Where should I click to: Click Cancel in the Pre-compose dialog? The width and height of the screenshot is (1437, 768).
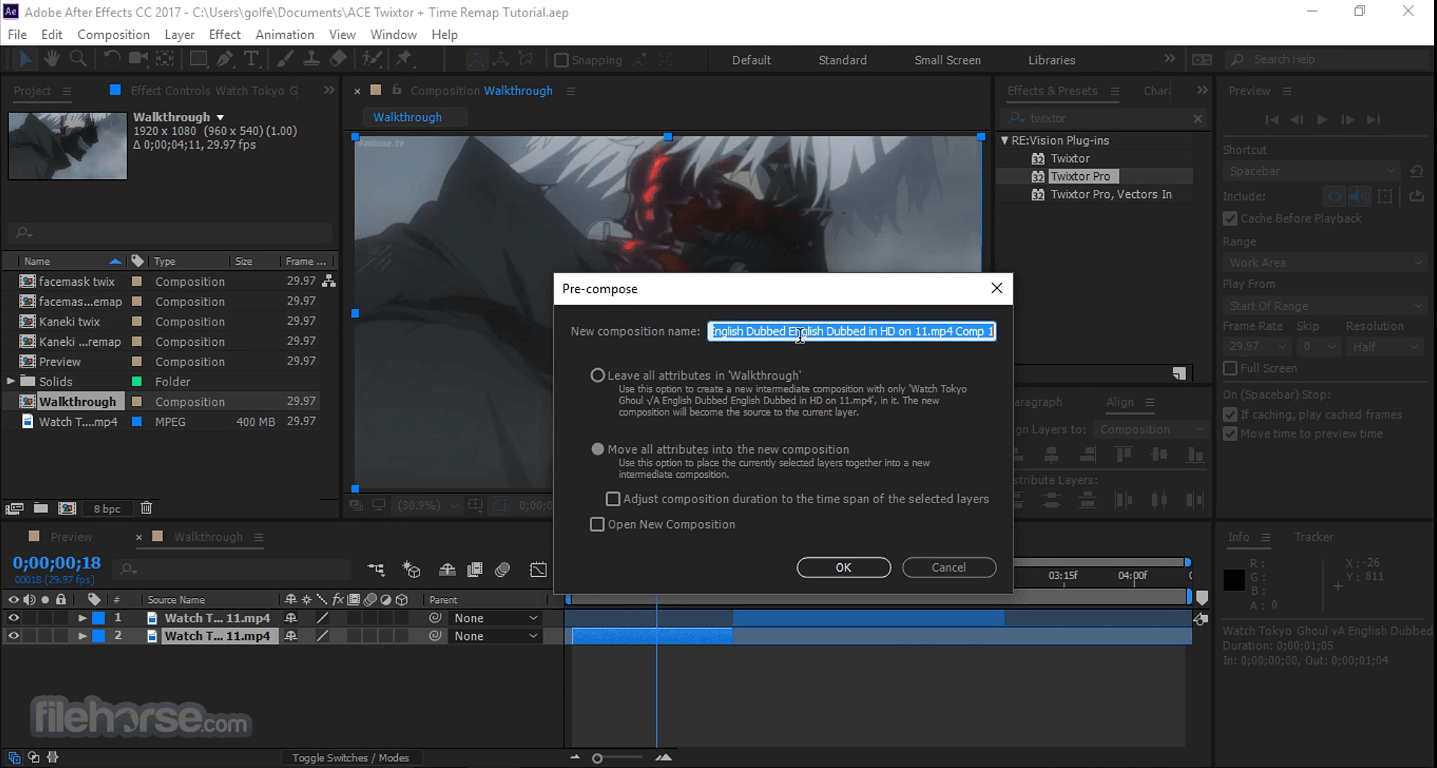[x=949, y=567]
